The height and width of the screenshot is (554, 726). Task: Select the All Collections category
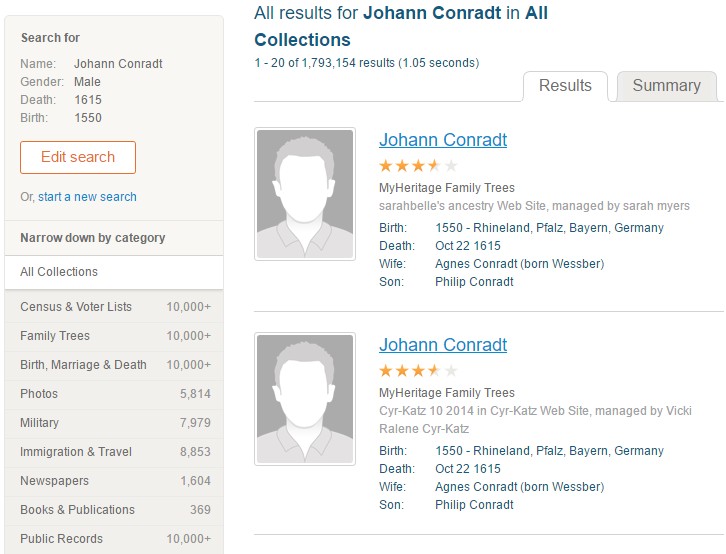pos(59,272)
